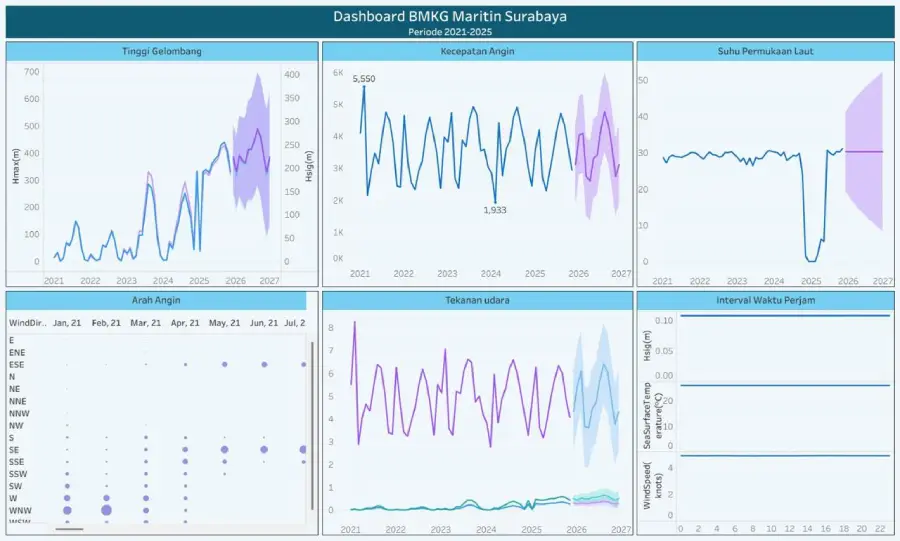Click the SE dot for Jun 21
Viewport: 900px width, 541px height.
pos(264,449)
